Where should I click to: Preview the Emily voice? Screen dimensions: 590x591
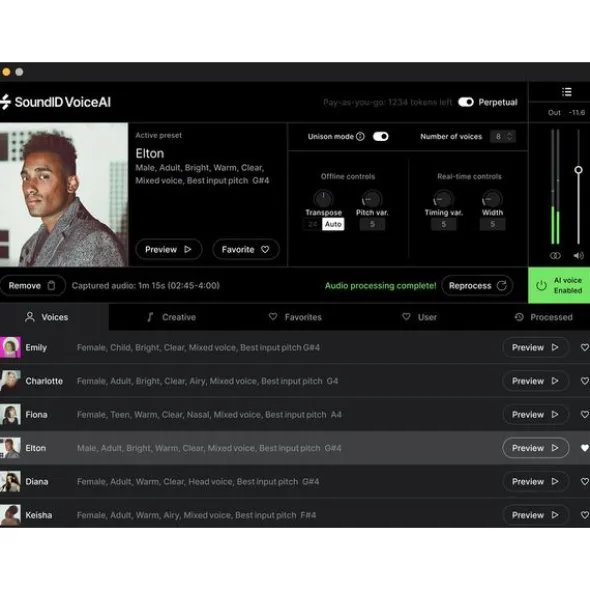(535, 348)
